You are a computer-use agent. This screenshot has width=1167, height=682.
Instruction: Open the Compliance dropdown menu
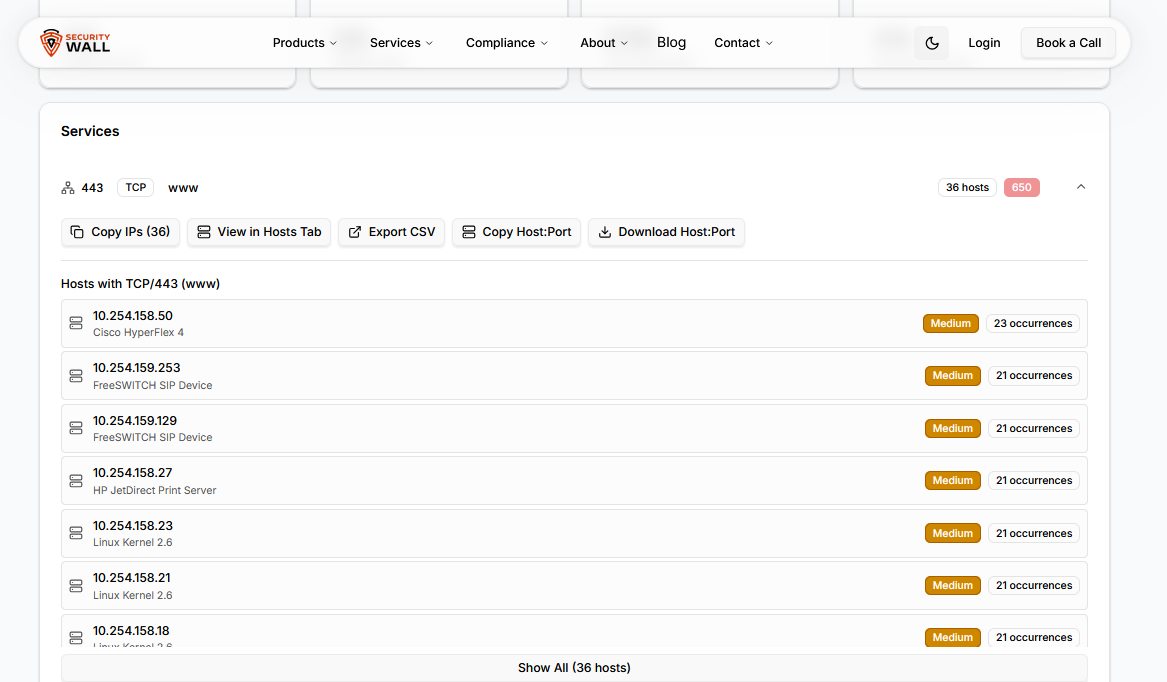point(506,43)
